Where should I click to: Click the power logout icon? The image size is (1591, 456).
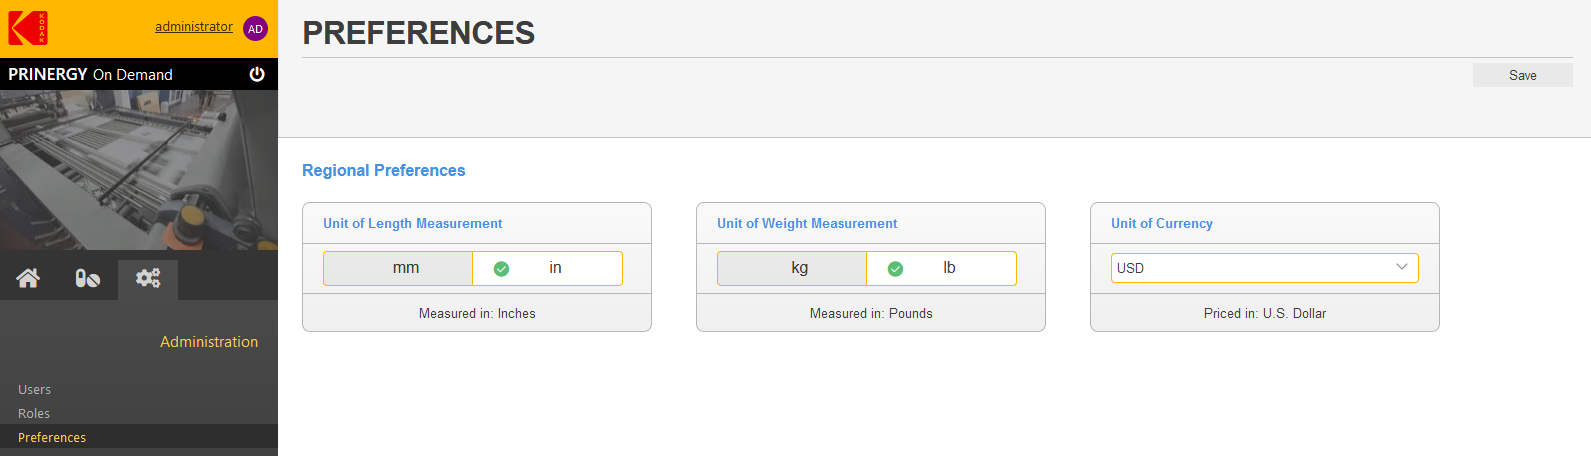(x=257, y=74)
